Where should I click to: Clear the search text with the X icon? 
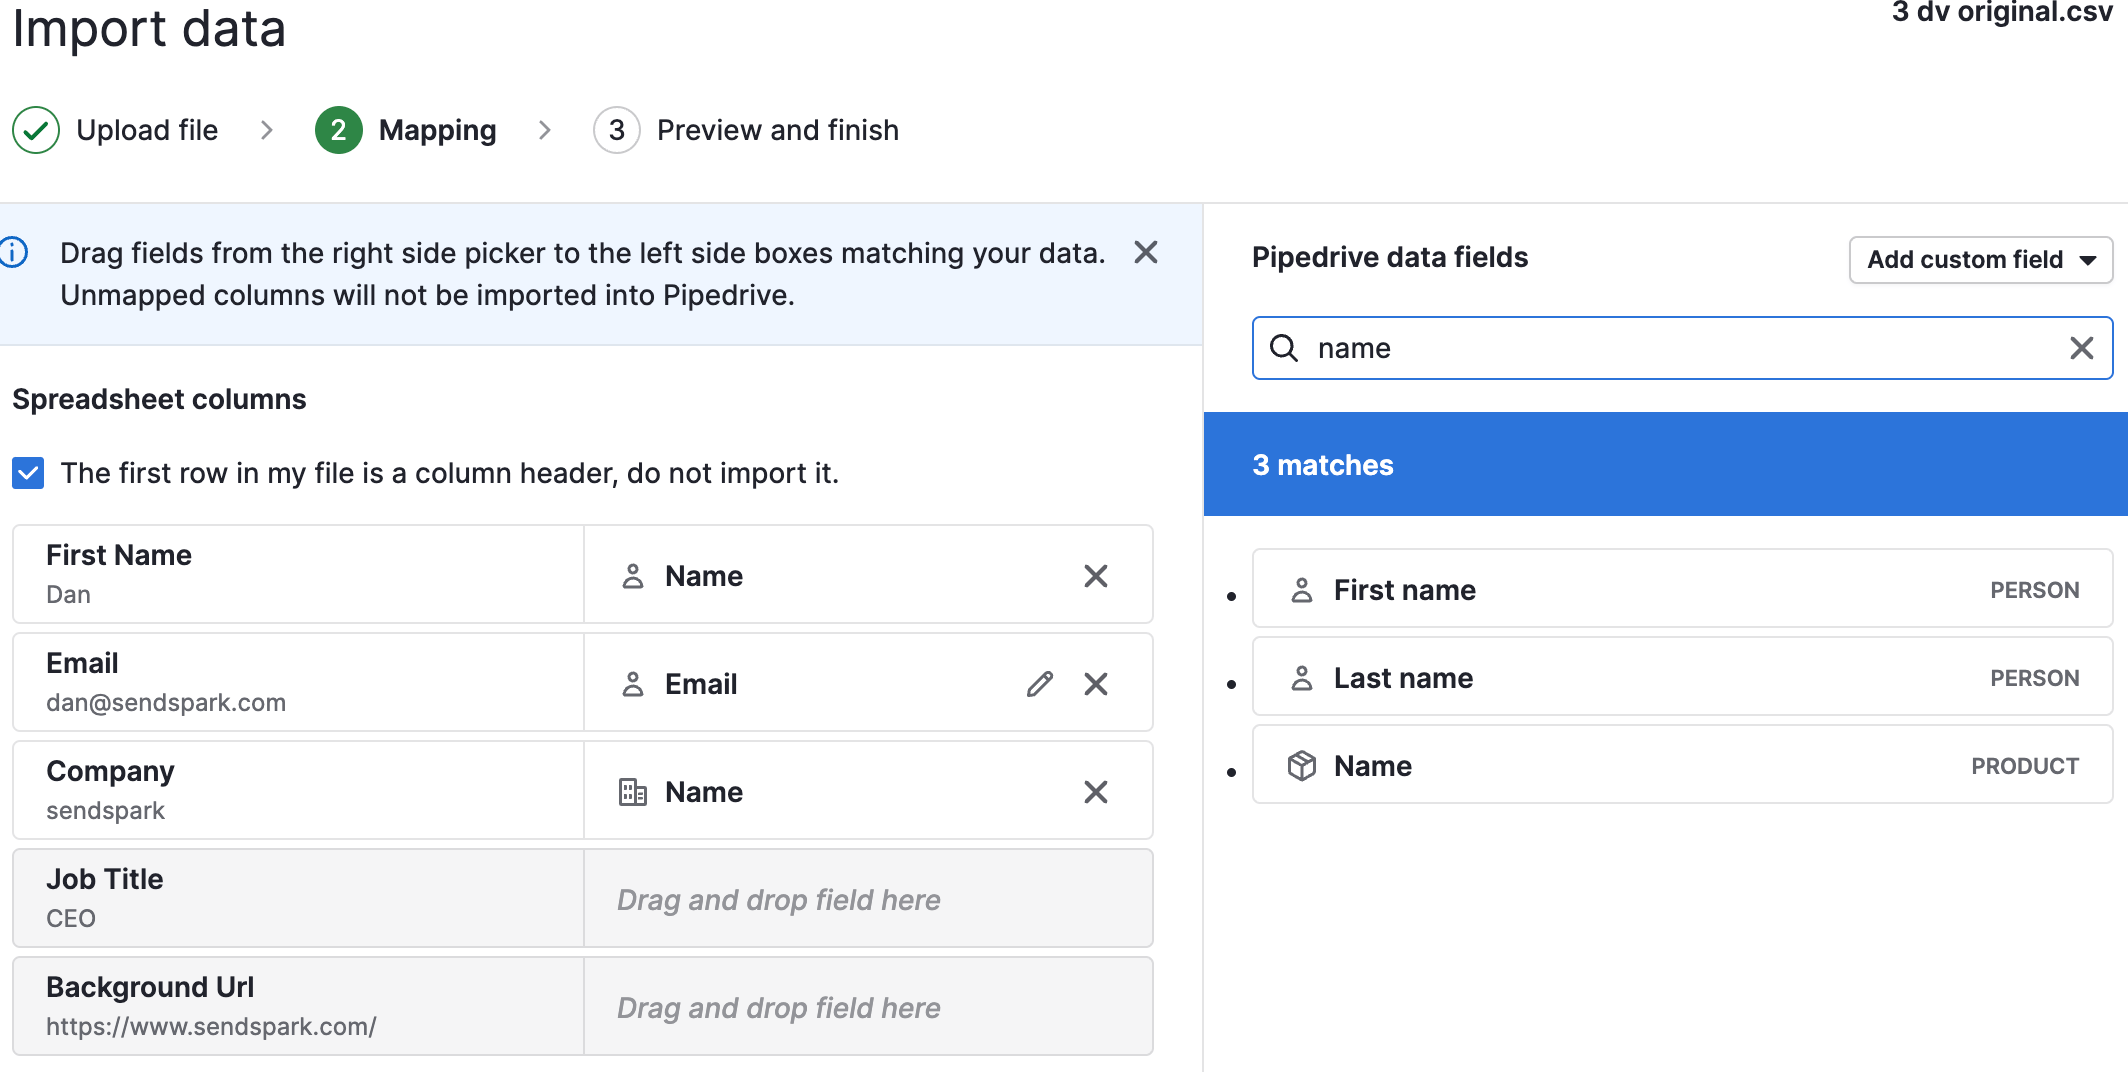2082,348
